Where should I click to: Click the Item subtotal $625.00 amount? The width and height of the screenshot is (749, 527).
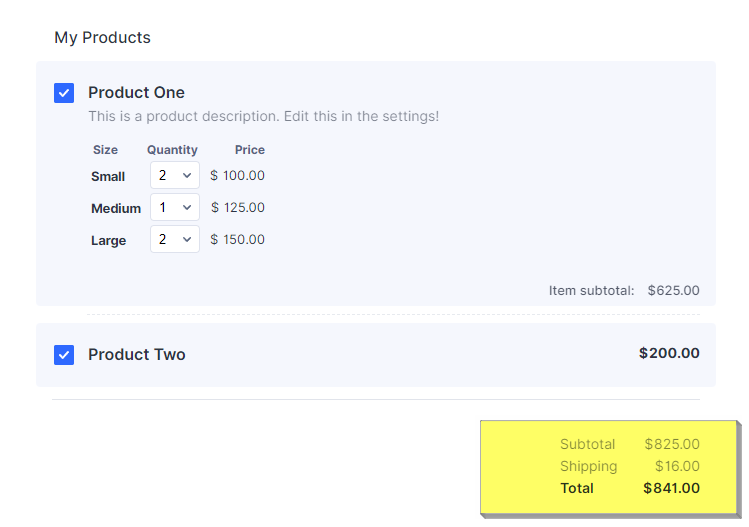click(x=673, y=291)
